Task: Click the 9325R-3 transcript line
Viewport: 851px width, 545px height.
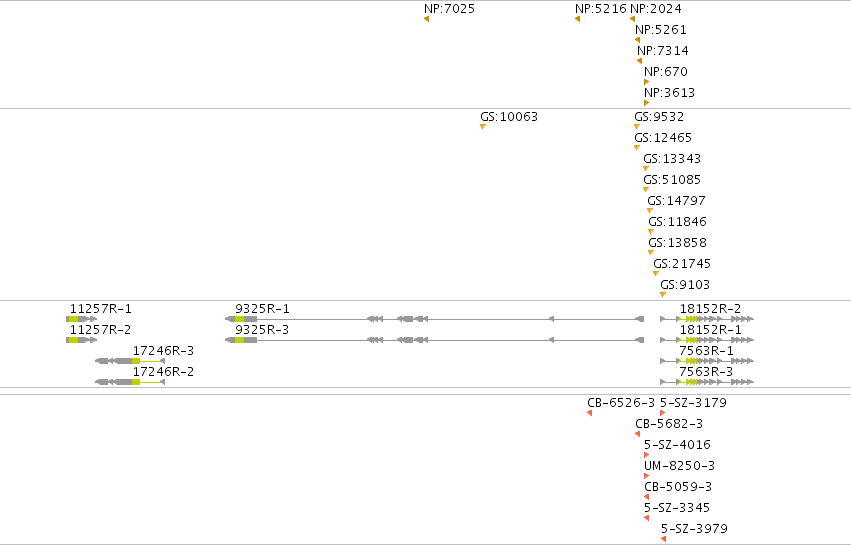Action: (435, 340)
